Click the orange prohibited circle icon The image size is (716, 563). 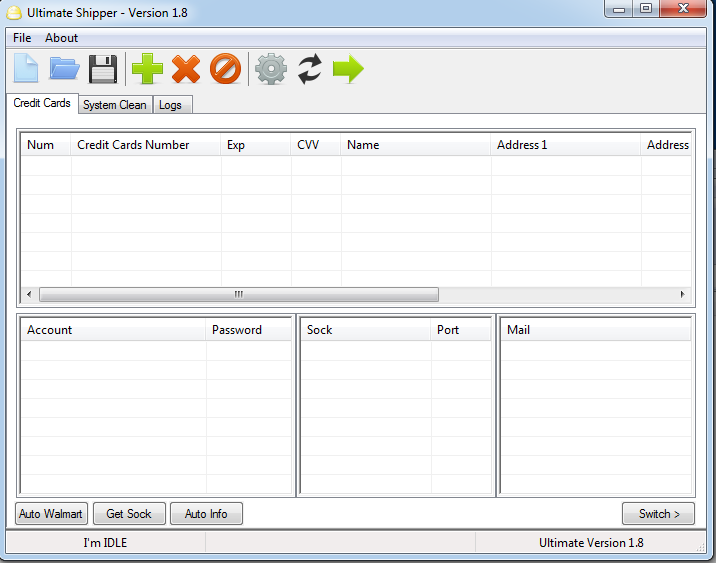tap(226, 69)
